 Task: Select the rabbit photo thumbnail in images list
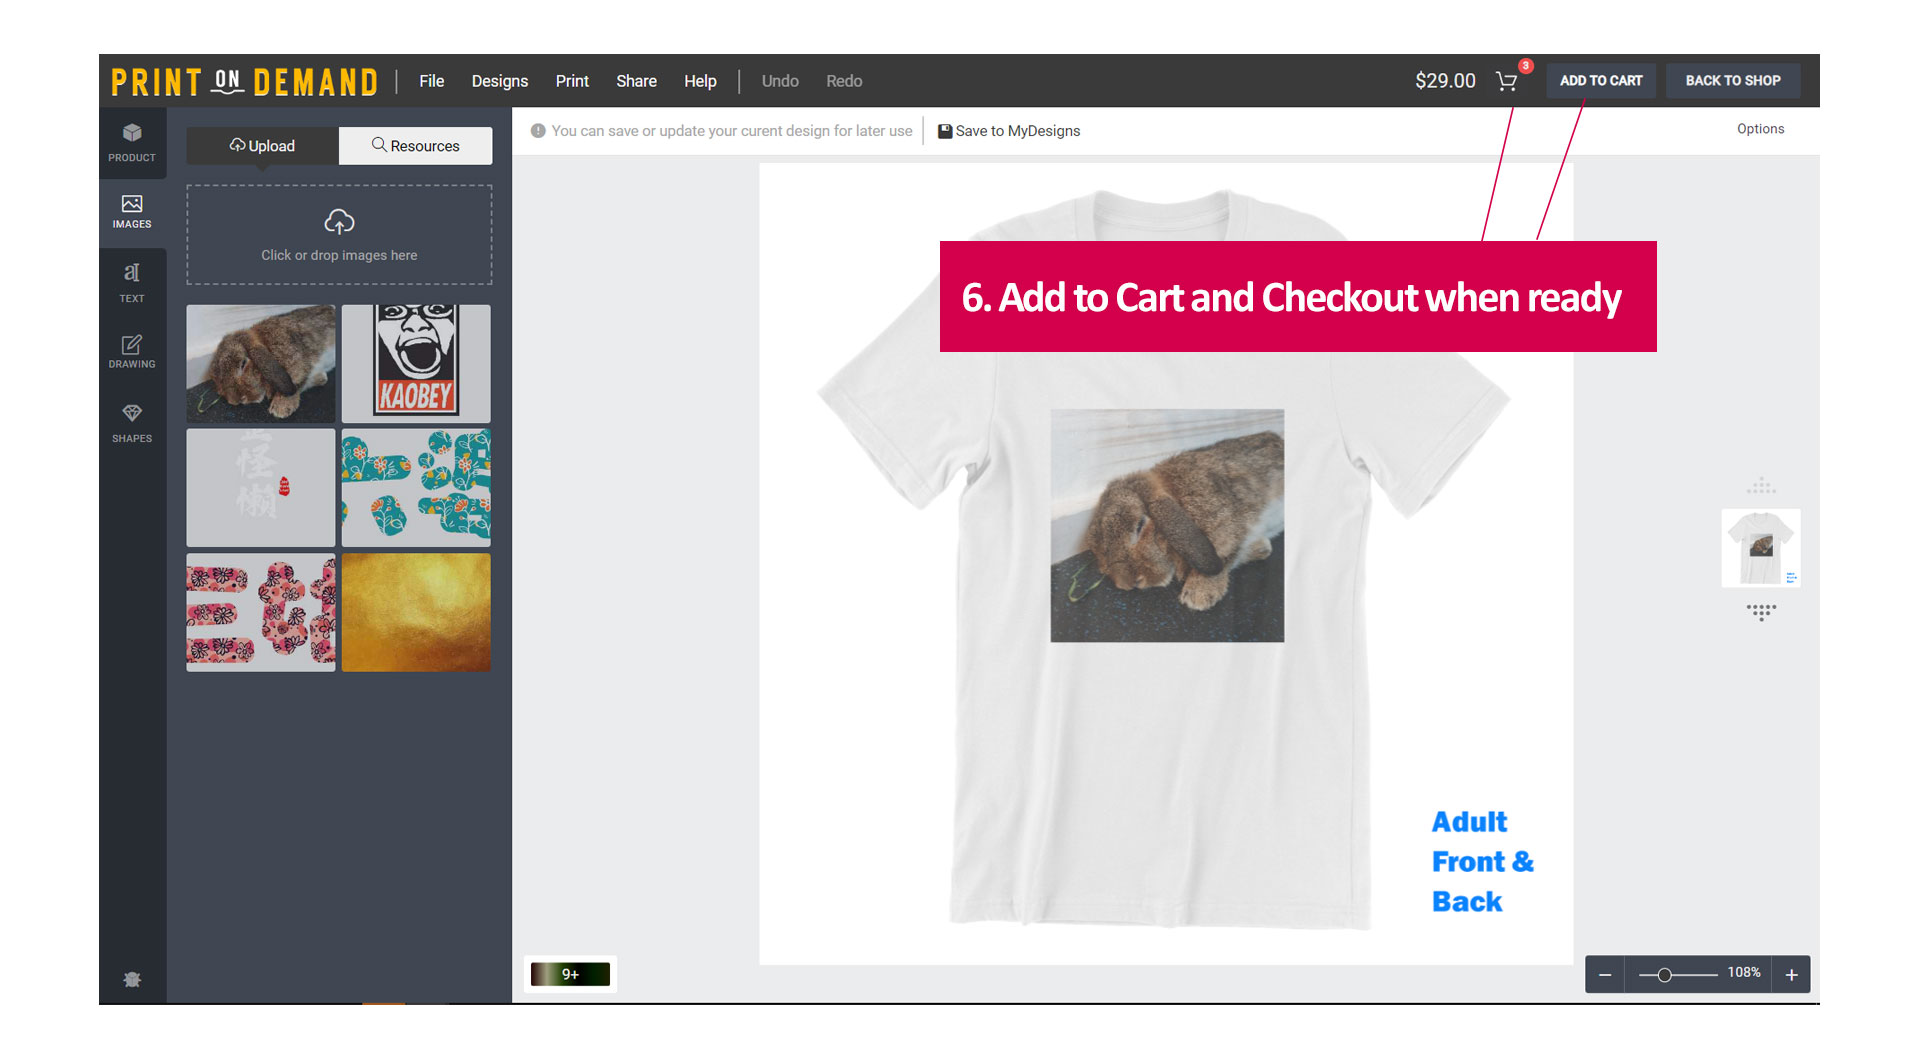click(260, 363)
